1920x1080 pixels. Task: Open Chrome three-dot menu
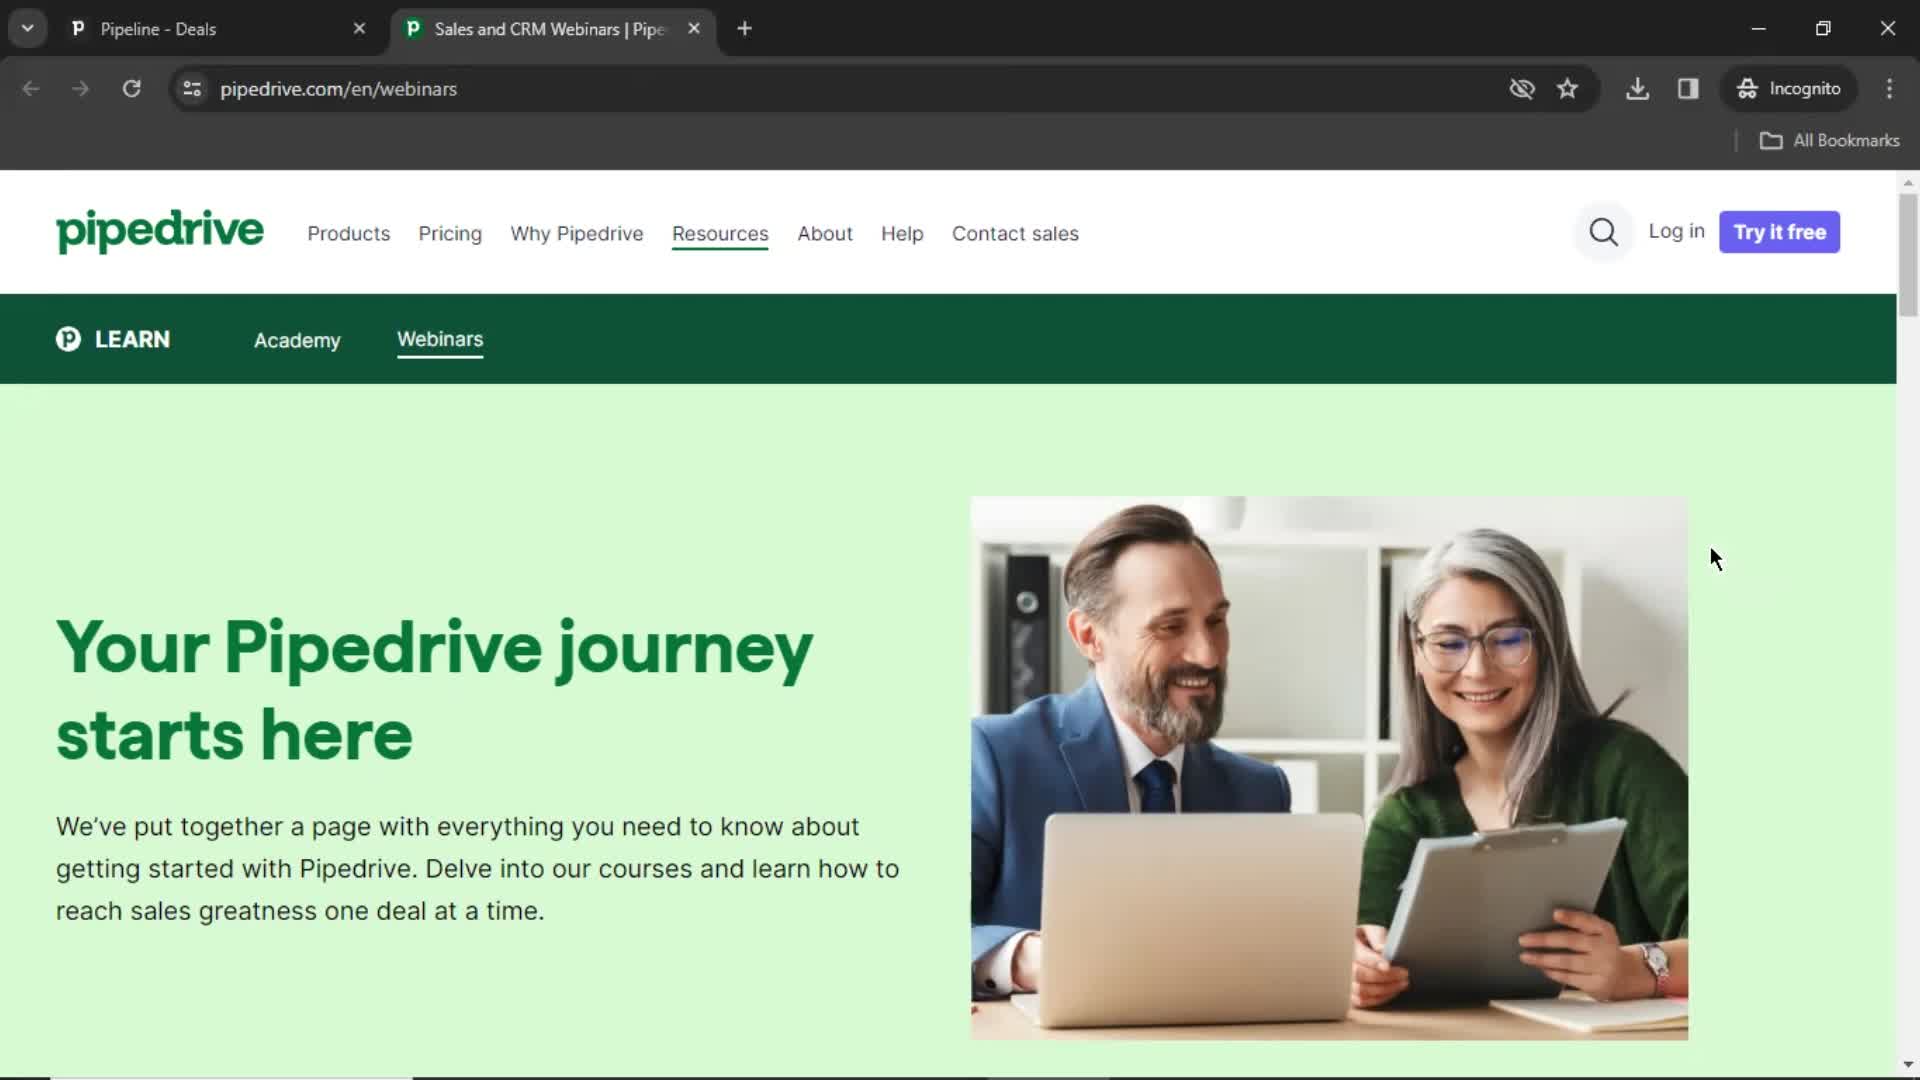(1889, 89)
